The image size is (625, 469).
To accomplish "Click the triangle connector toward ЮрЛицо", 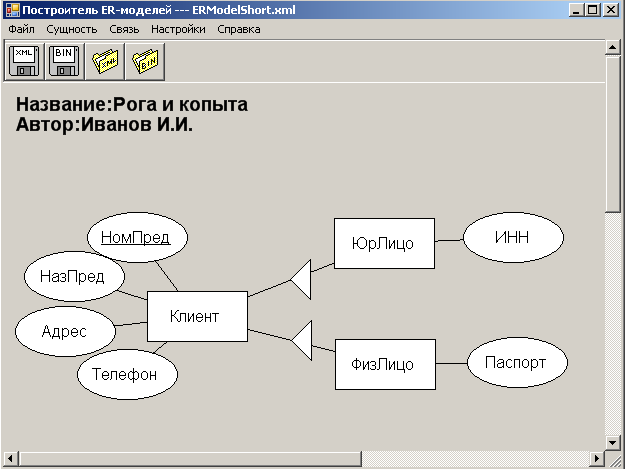I will point(303,279).
